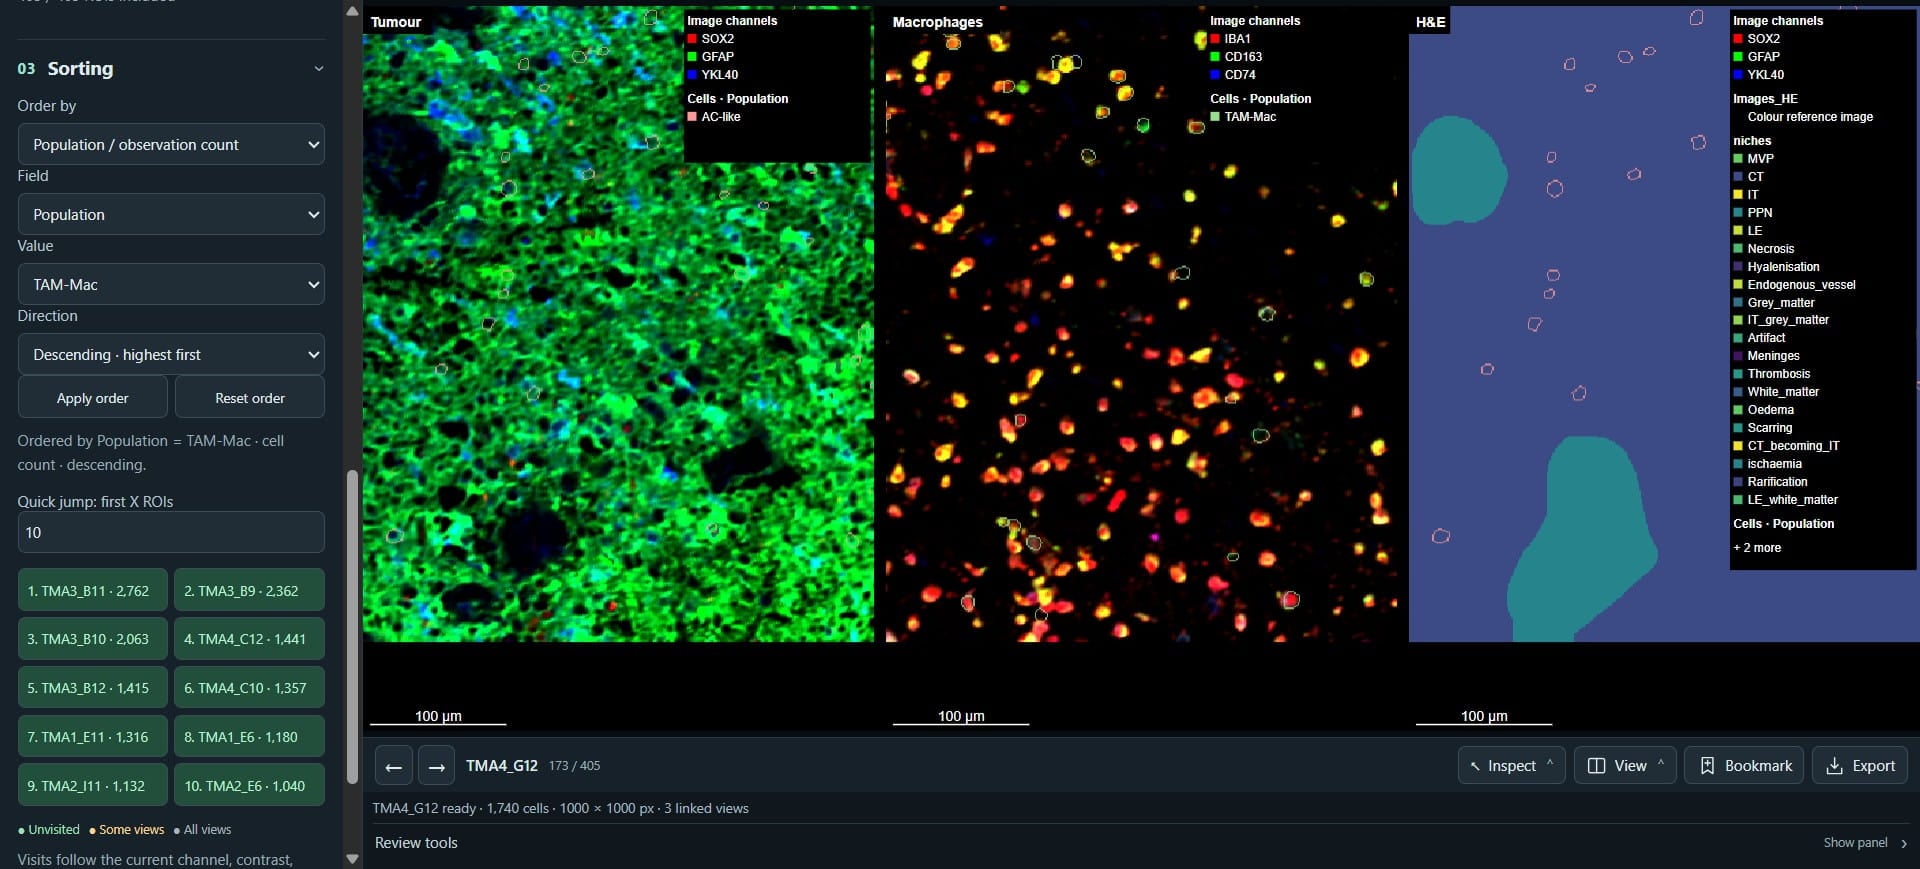1920x869 pixels.
Task: Click '+ 2 more' in H&E legend
Action: pyautogui.click(x=1757, y=548)
